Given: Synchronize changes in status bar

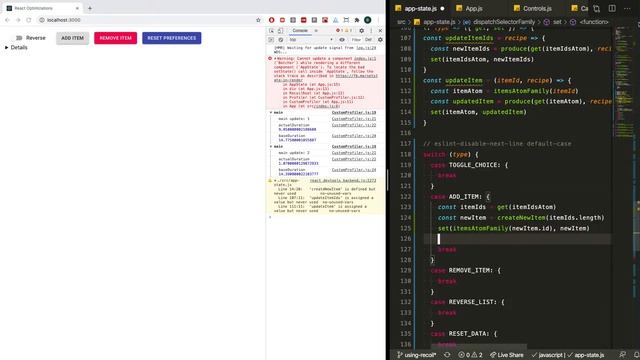Looking at the screenshot, I should click(x=447, y=355).
